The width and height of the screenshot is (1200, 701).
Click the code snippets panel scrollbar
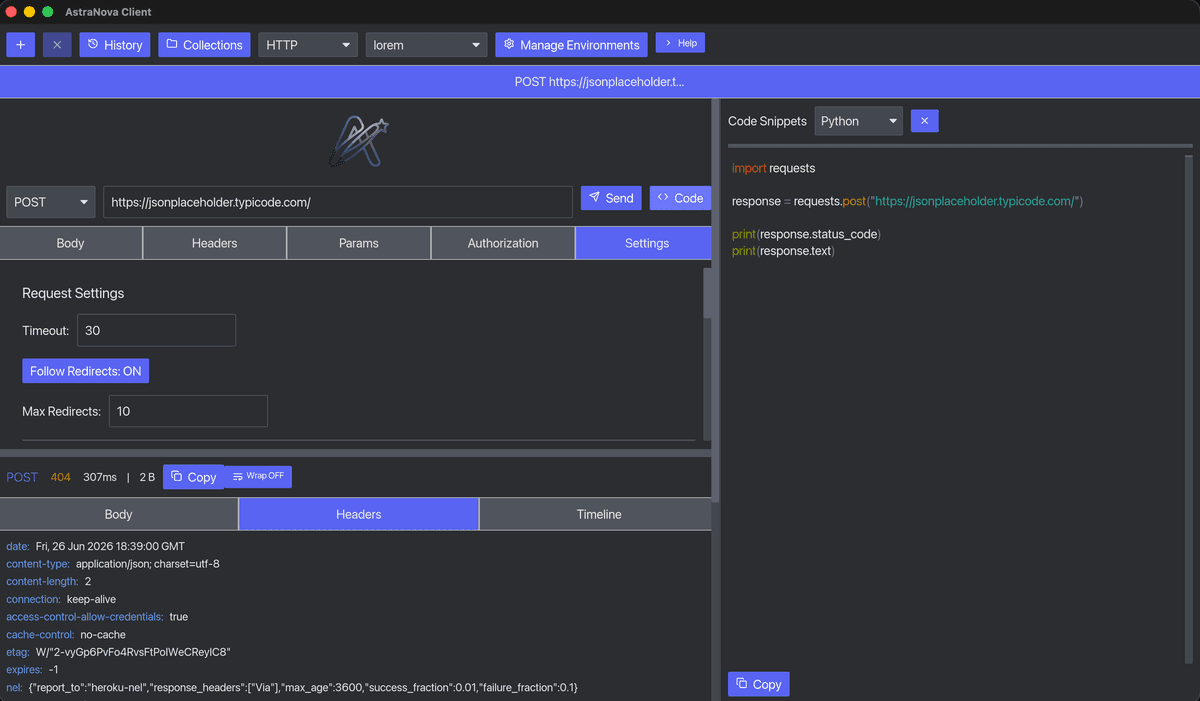point(1188,408)
